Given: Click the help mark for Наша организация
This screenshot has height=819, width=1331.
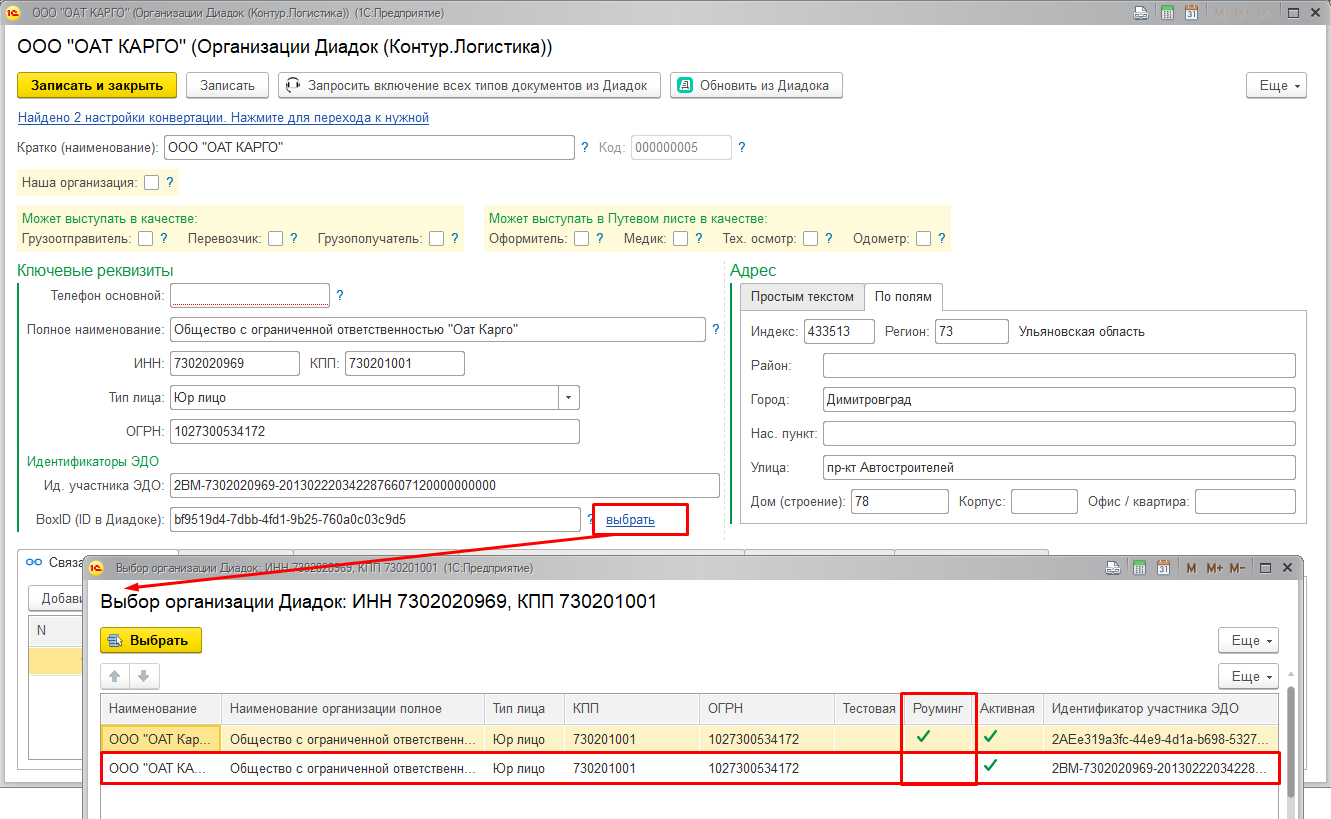Looking at the screenshot, I should [170, 182].
